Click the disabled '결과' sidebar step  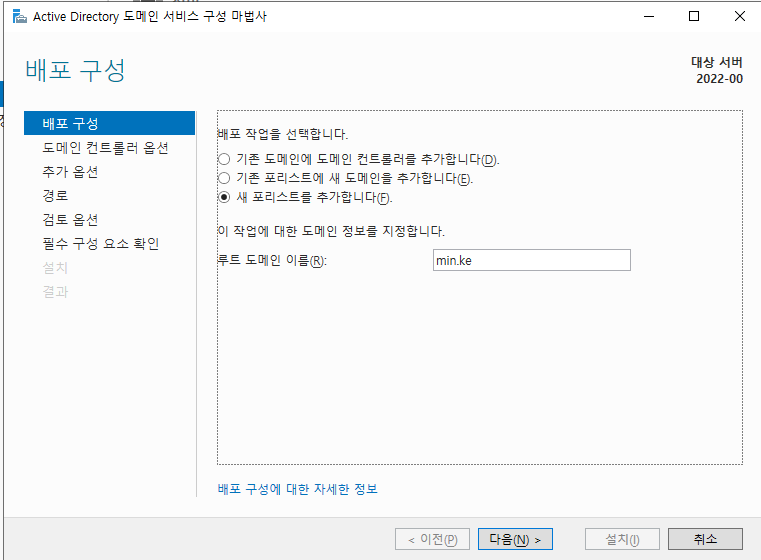pos(55,292)
